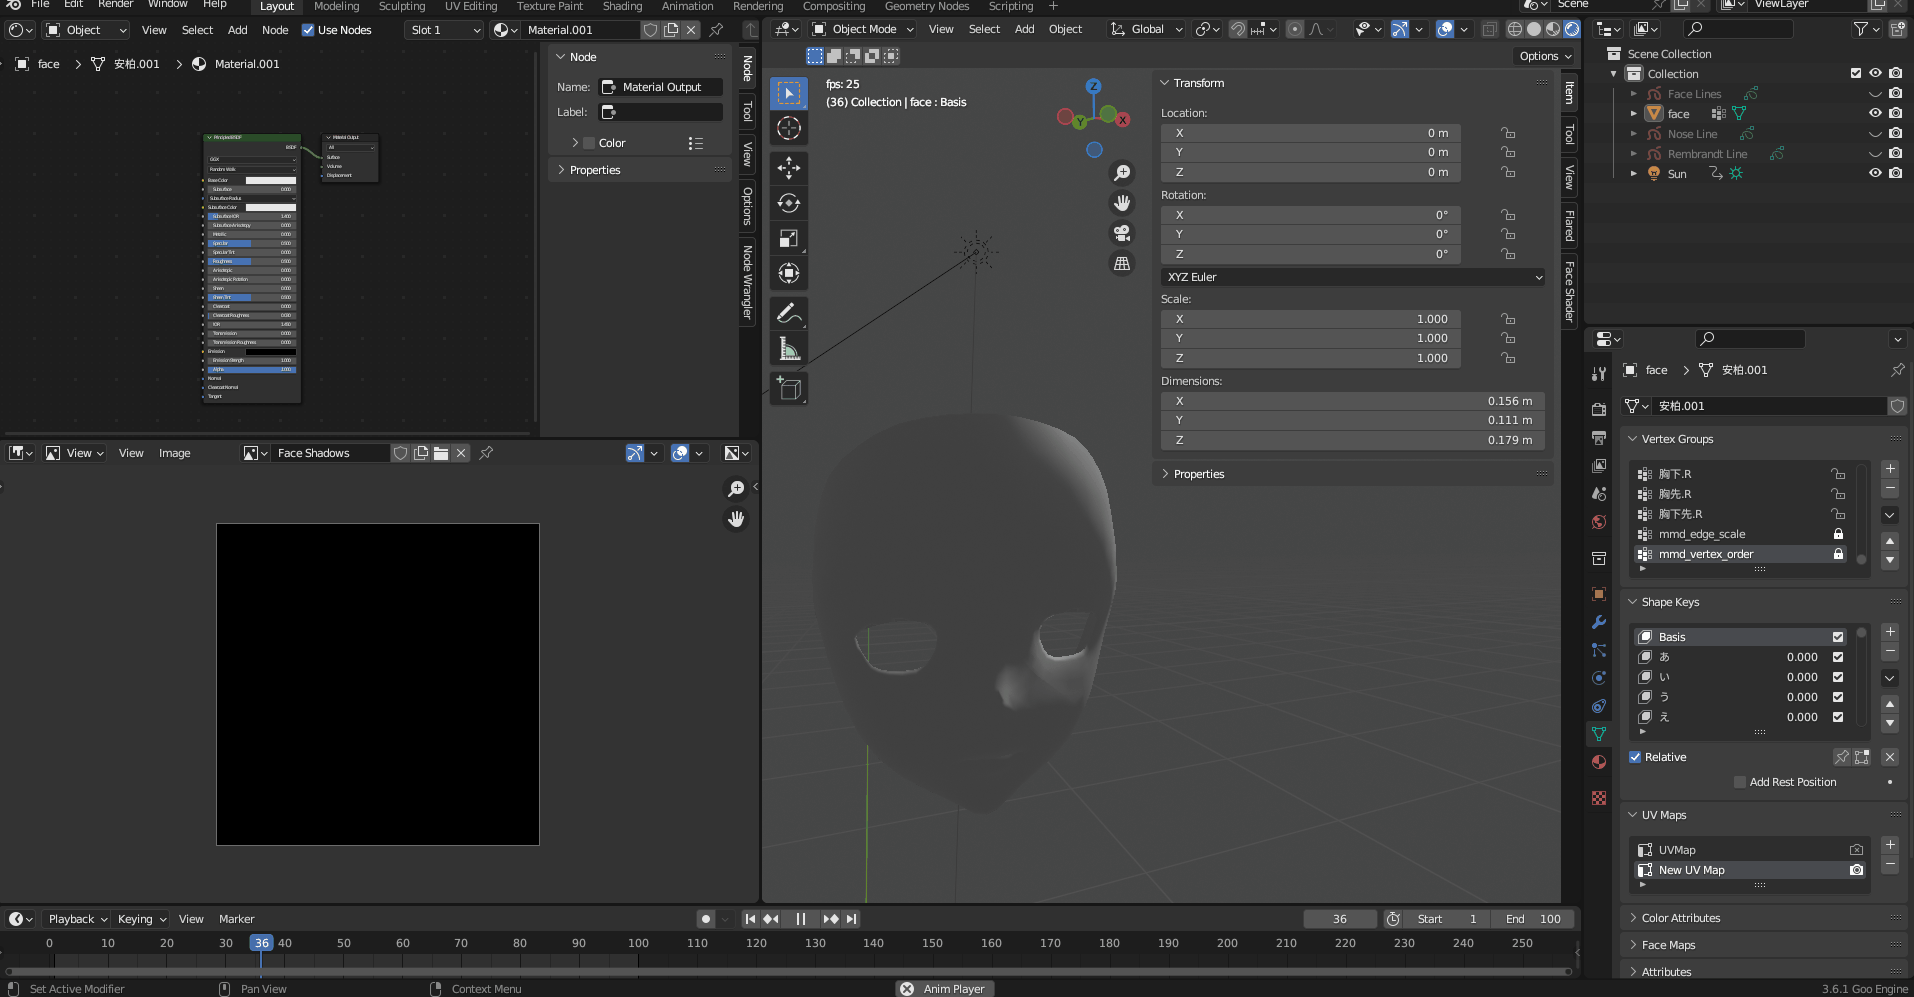Open the World Properties tab

tap(1598, 522)
